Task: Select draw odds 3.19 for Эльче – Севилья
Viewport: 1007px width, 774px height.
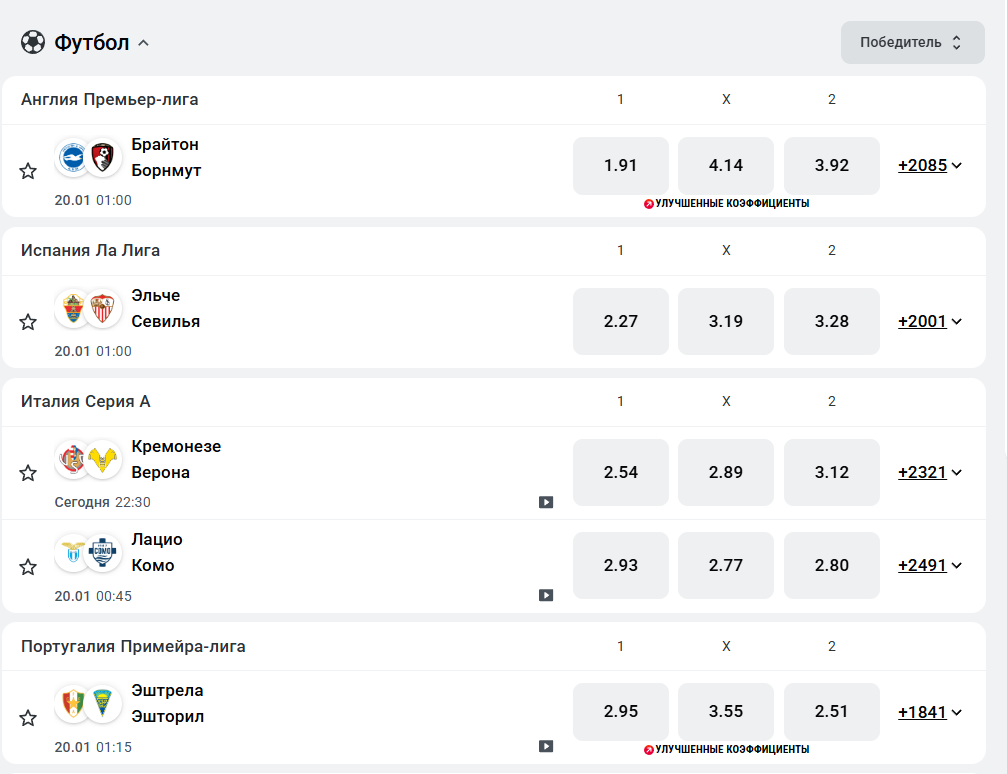Action: coord(726,322)
